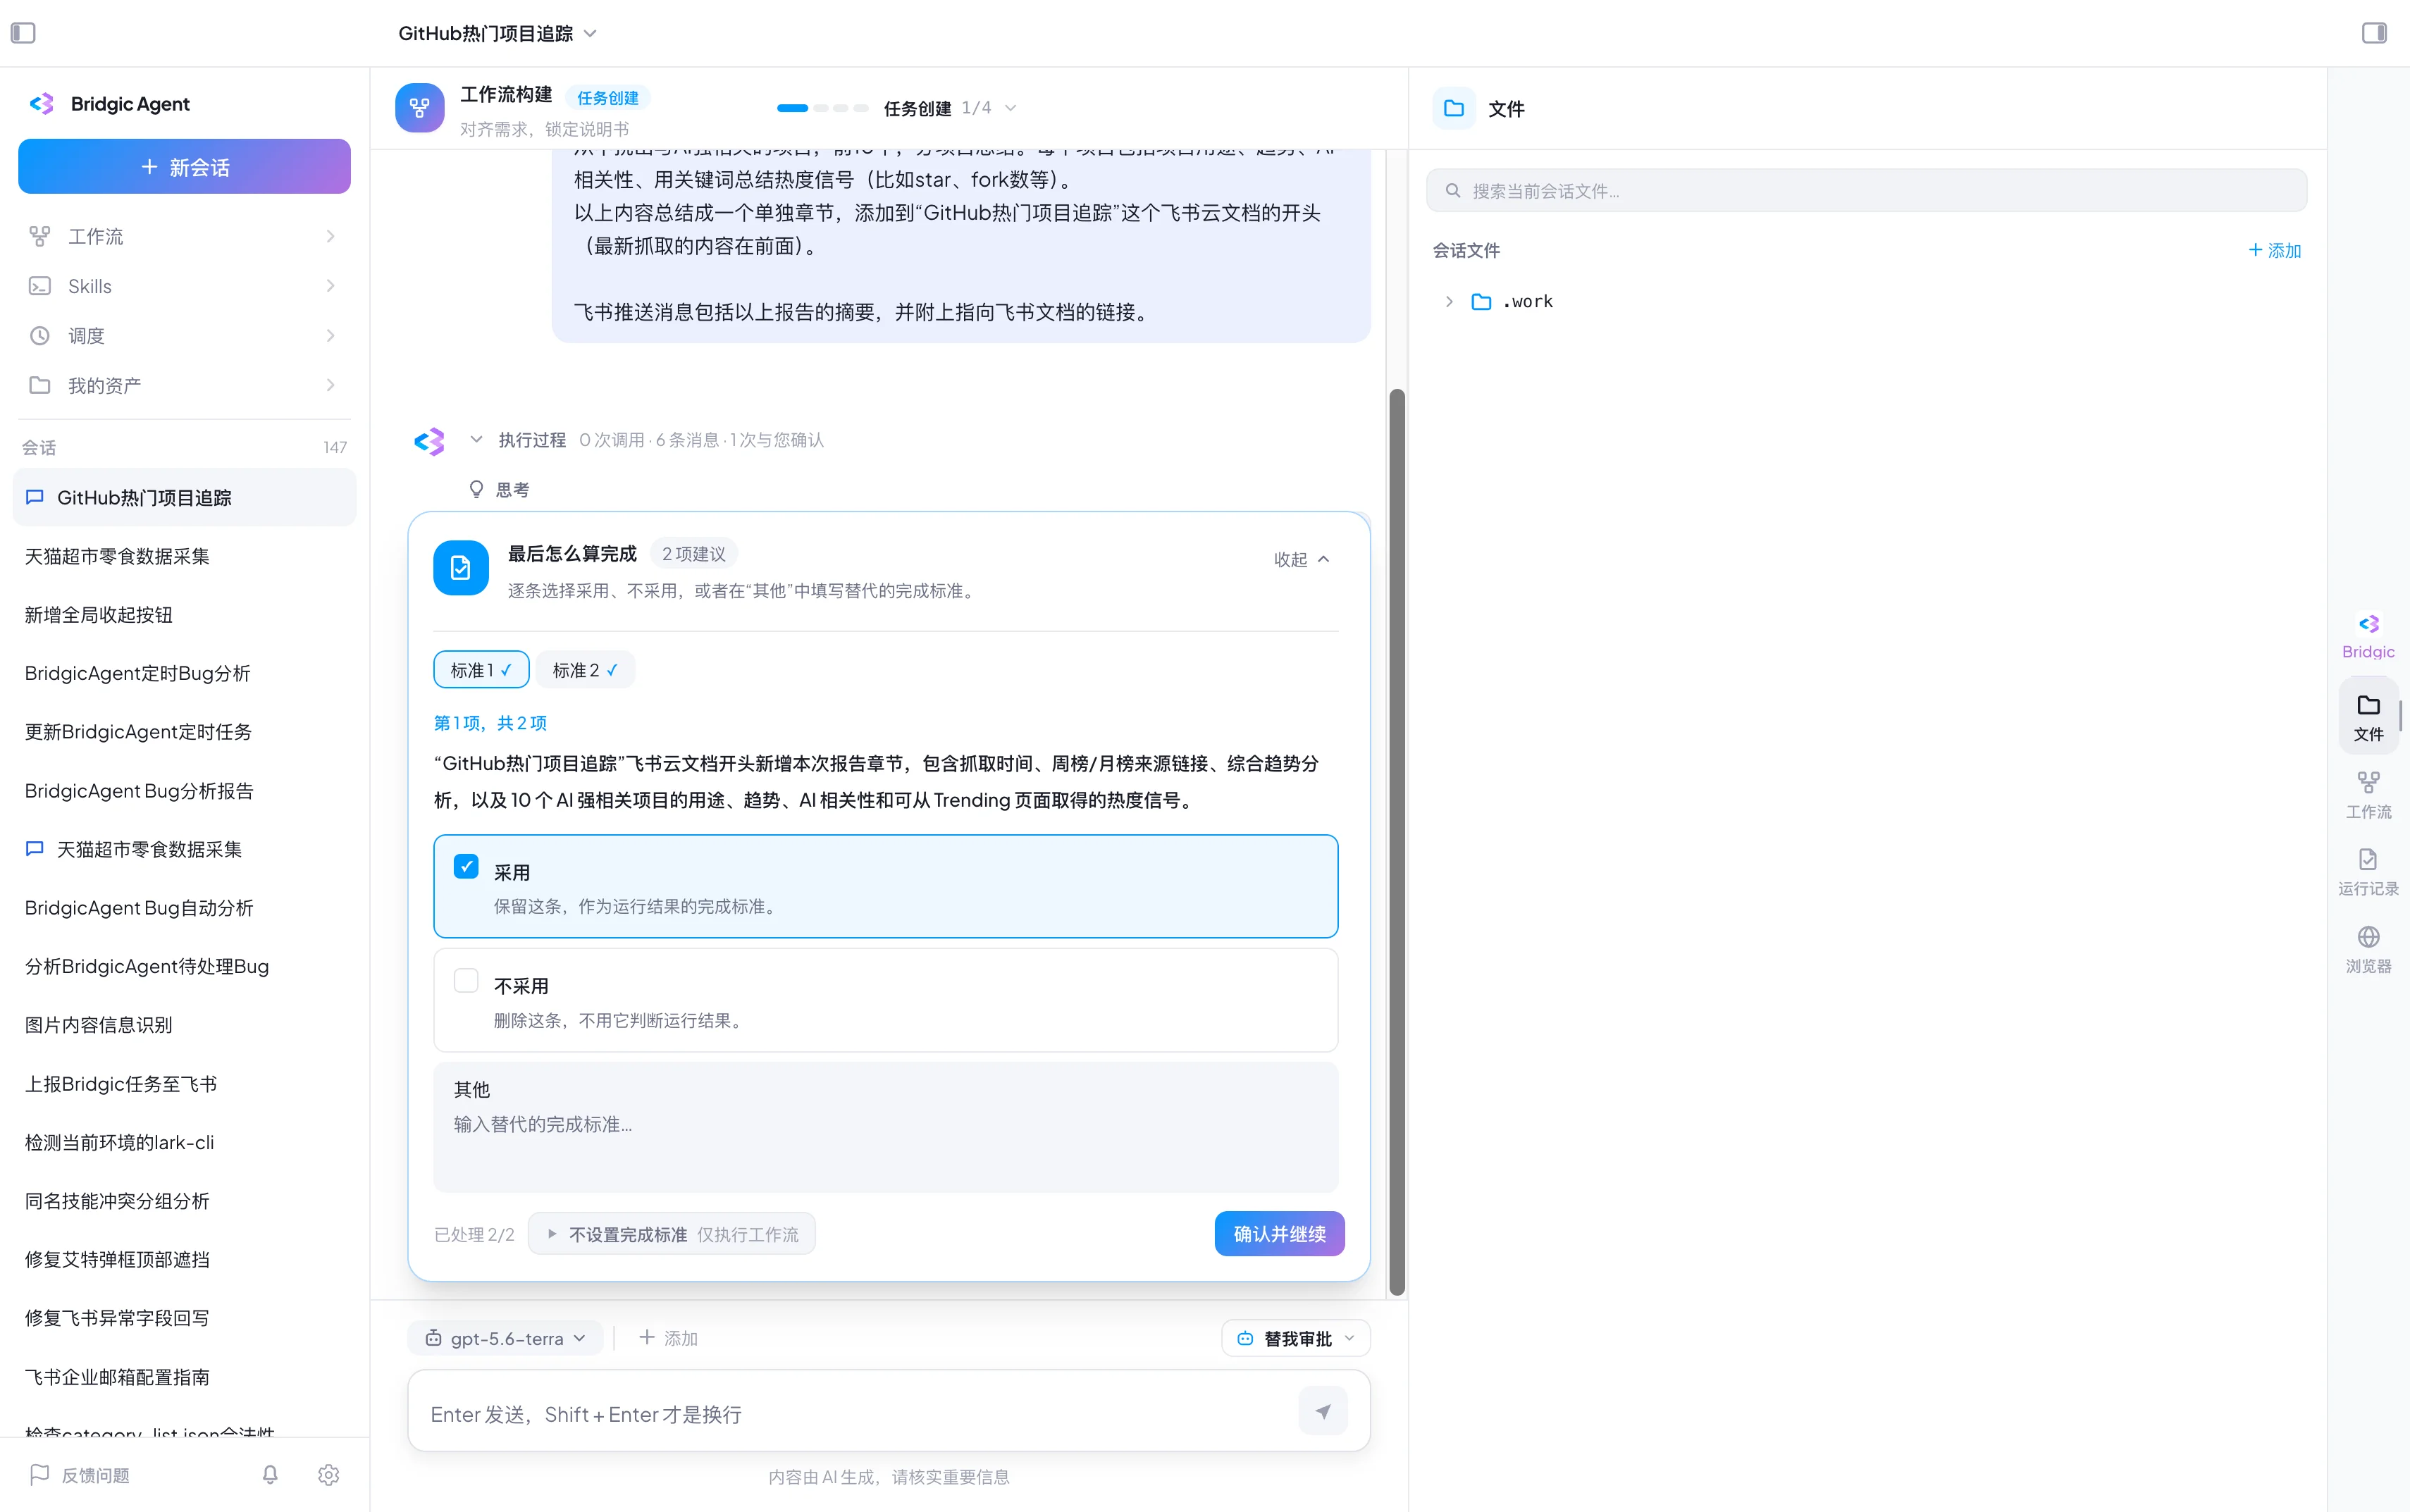Click the search magnifier icon in file search
This screenshot has height=1512, width=2410.
pyautogui.click(x=1453, y=190)
